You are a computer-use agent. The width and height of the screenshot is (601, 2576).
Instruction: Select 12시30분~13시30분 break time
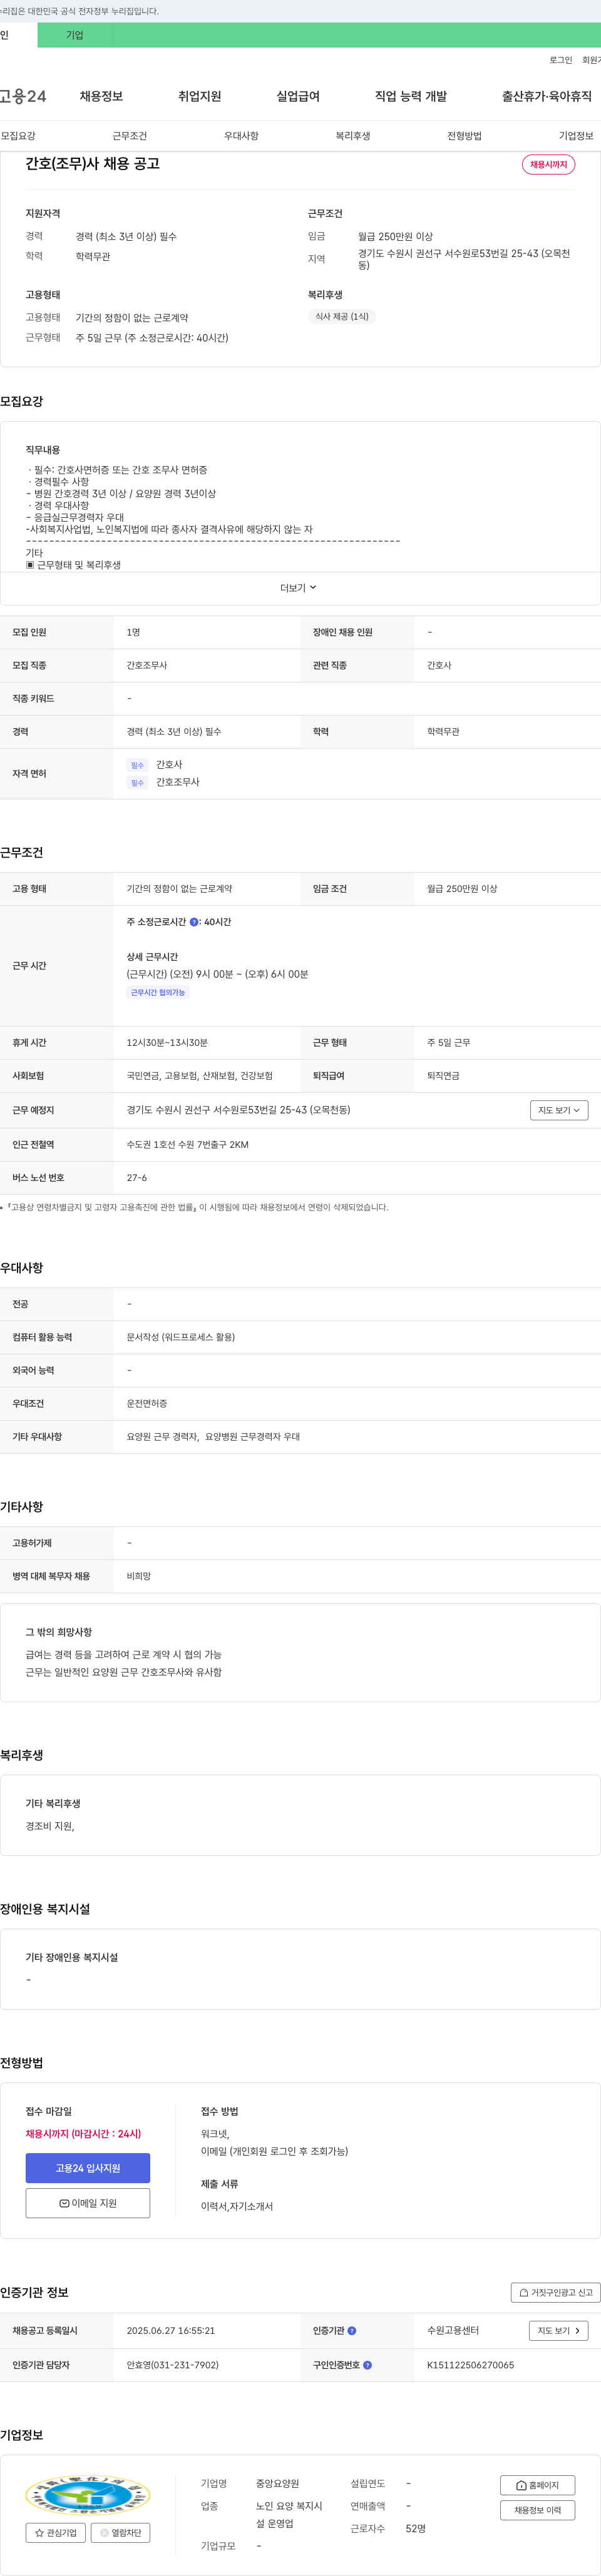click(x=167, y=1043)
